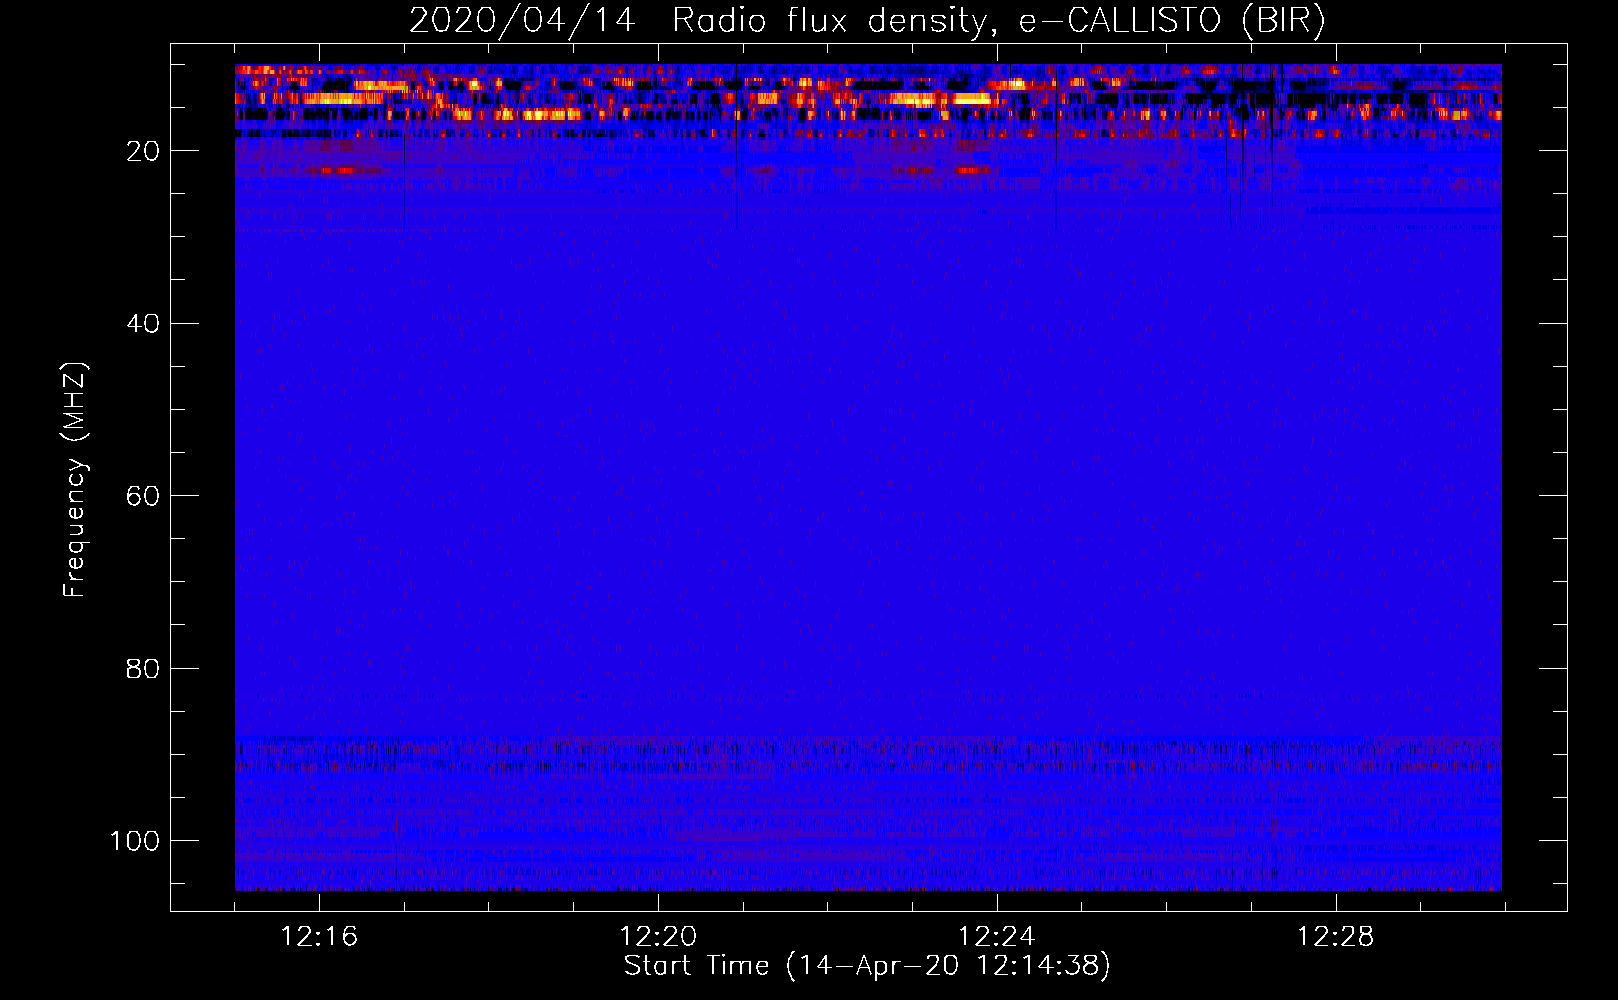
Task: Click the '100' frequency tick label
Action: point(135,841)
